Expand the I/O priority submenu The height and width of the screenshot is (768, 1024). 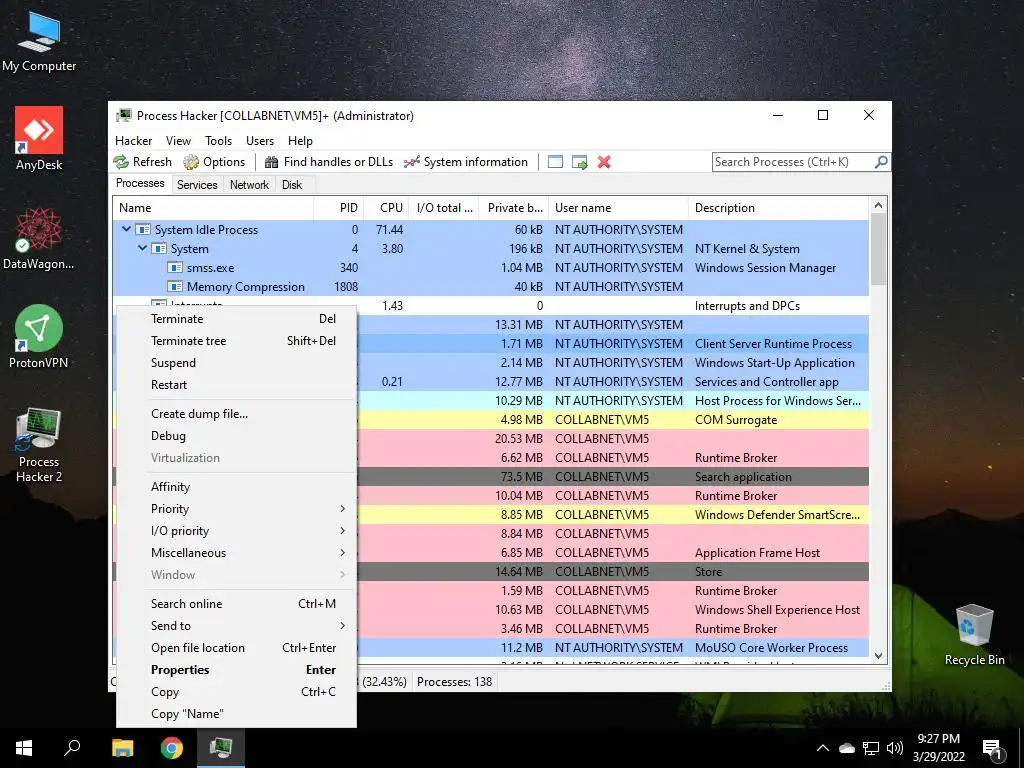click(x=236, y=531)
